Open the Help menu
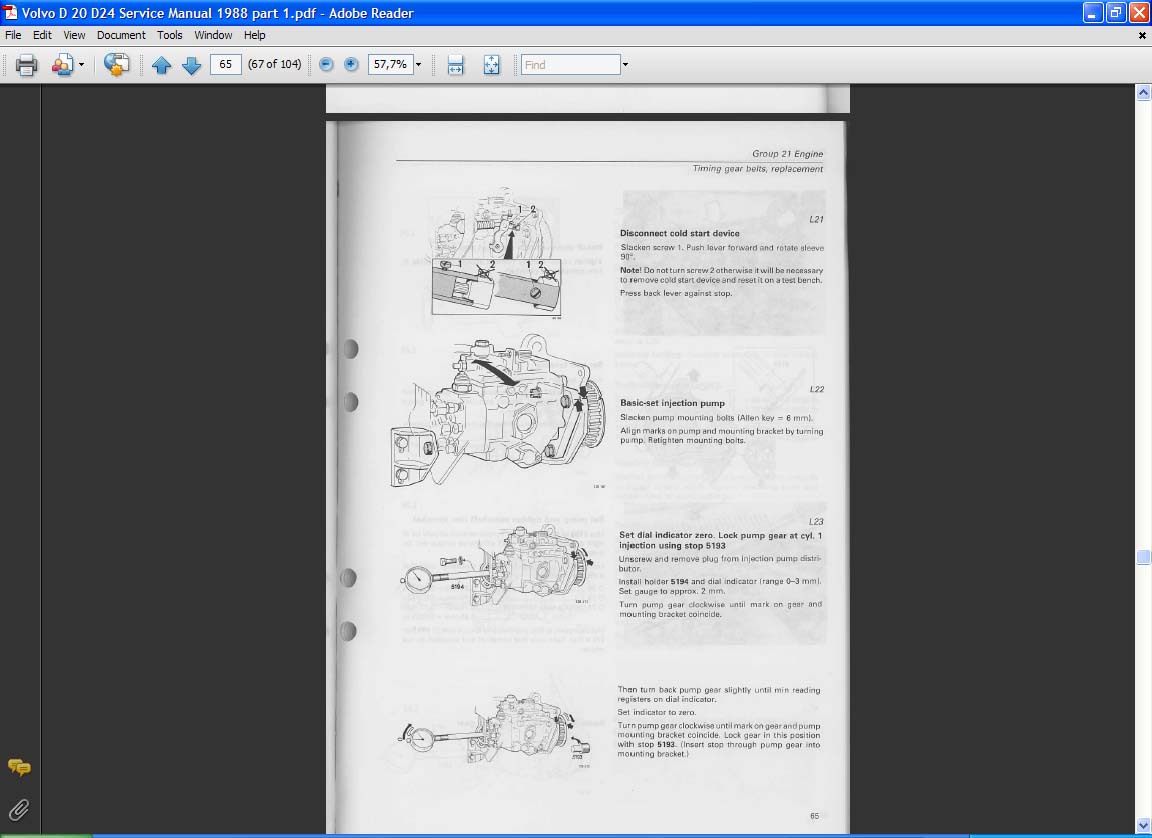Viewport: 1152px width, 838px height. point(254,35)
